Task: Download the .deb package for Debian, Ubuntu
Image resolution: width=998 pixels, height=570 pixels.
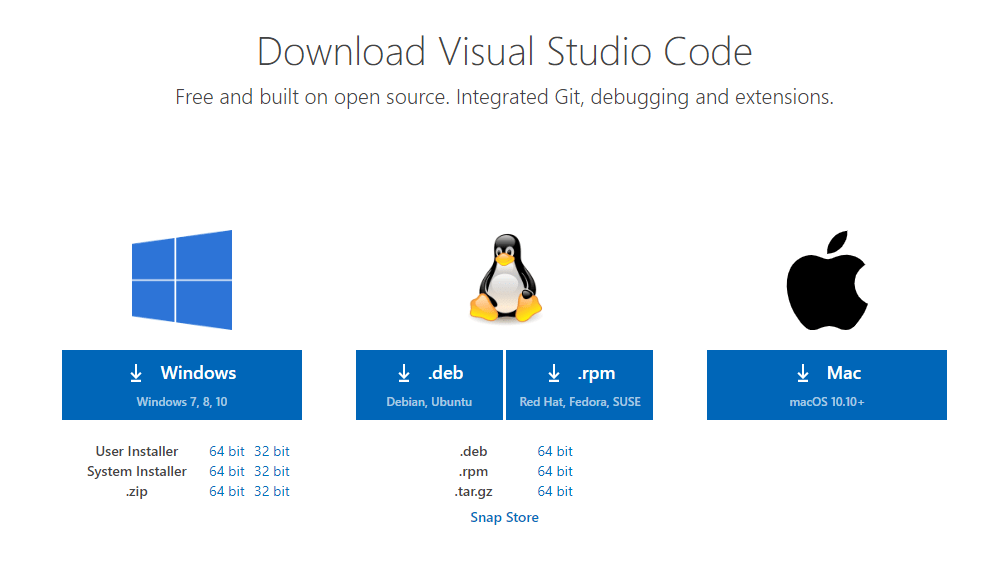Action: (430, 385)
